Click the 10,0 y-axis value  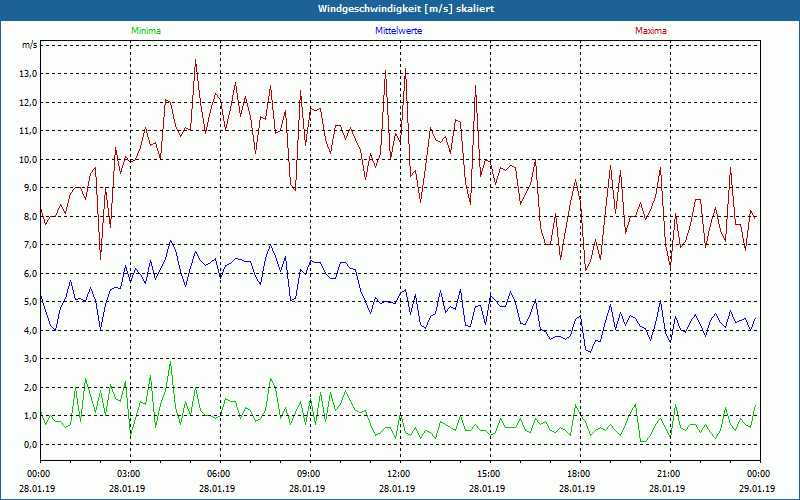(29, 160)
